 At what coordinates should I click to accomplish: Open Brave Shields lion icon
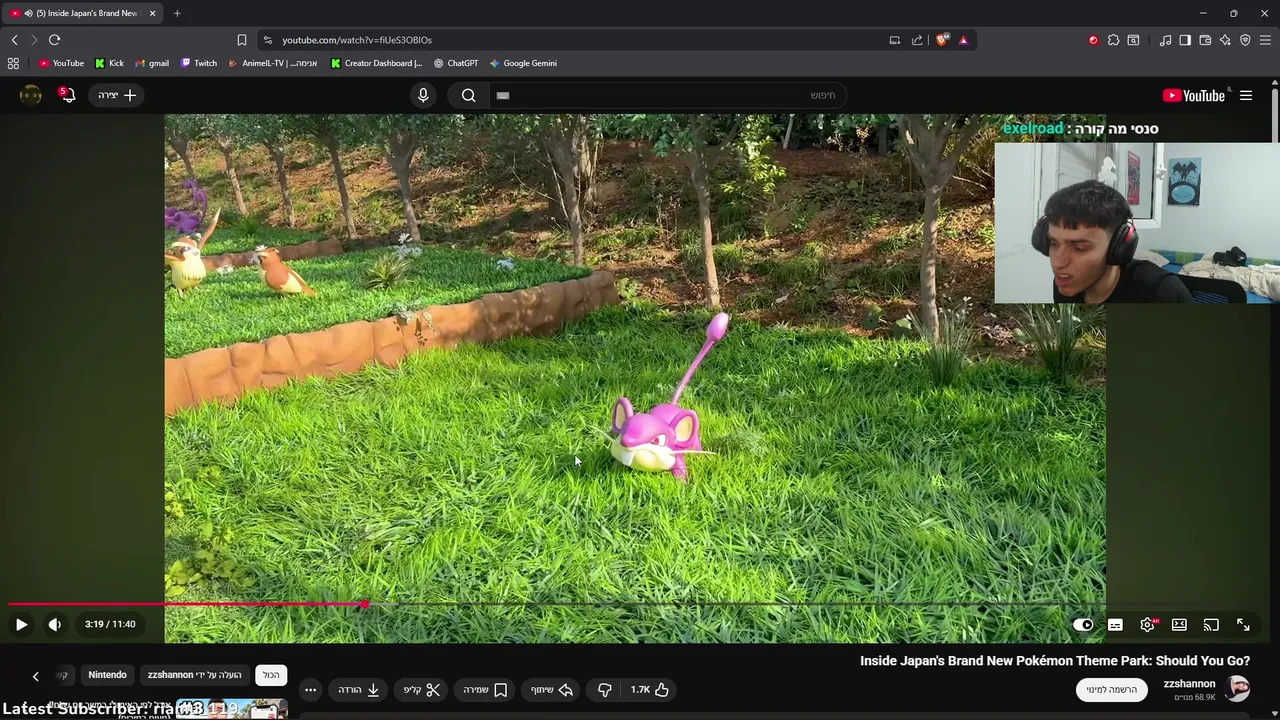point(941,40)
